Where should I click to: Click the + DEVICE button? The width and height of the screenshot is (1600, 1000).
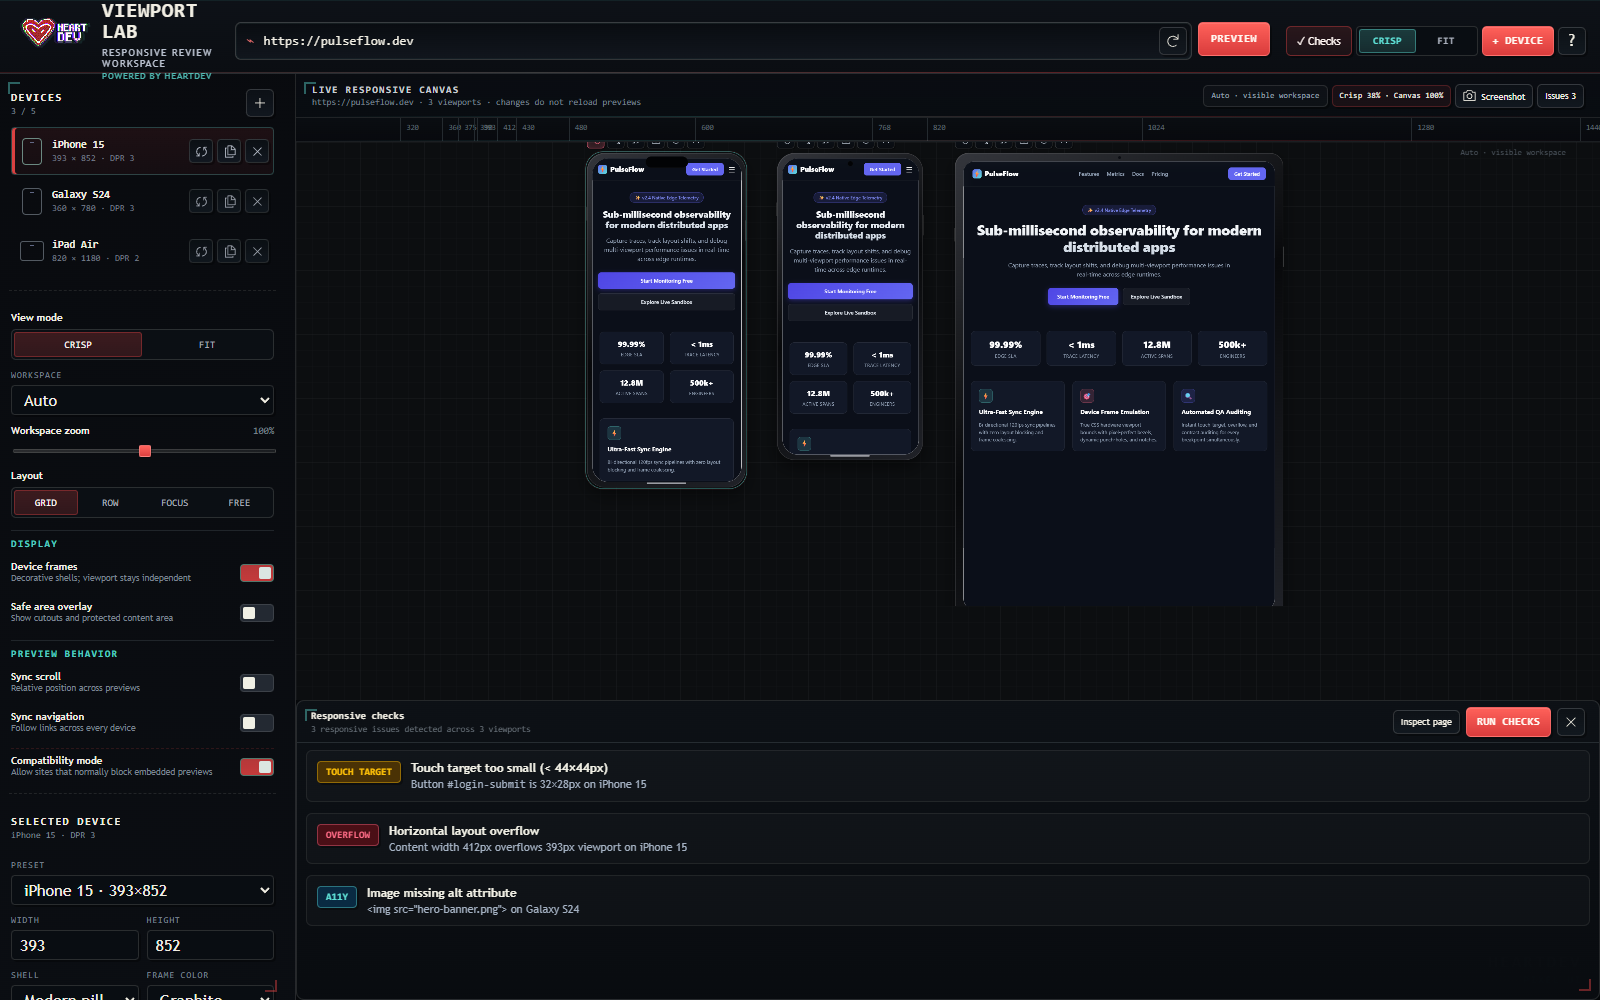click(x=1518, y=41)
